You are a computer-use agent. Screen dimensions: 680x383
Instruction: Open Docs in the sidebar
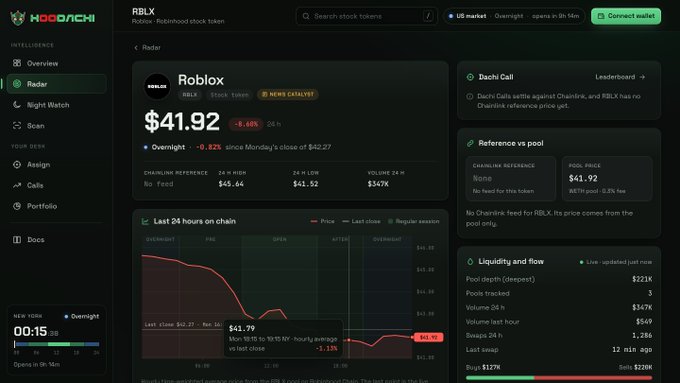click(56, 239)
